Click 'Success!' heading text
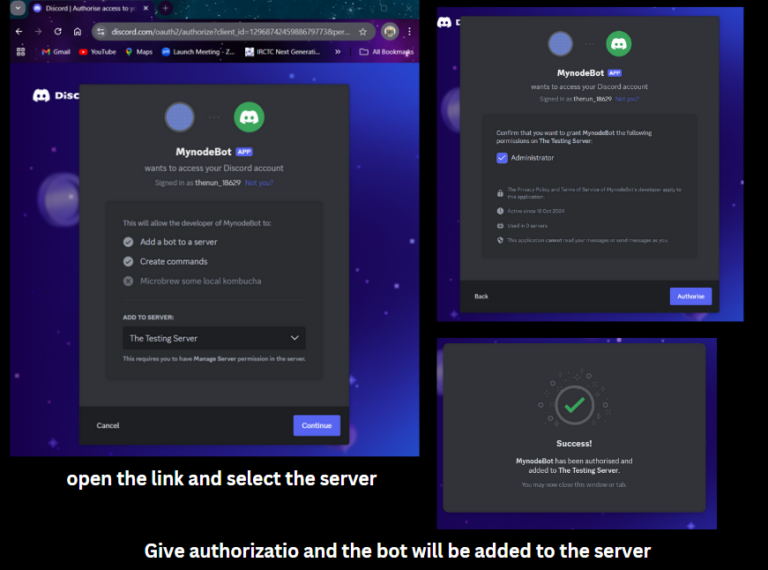The image size is (768, 570). 574,444
